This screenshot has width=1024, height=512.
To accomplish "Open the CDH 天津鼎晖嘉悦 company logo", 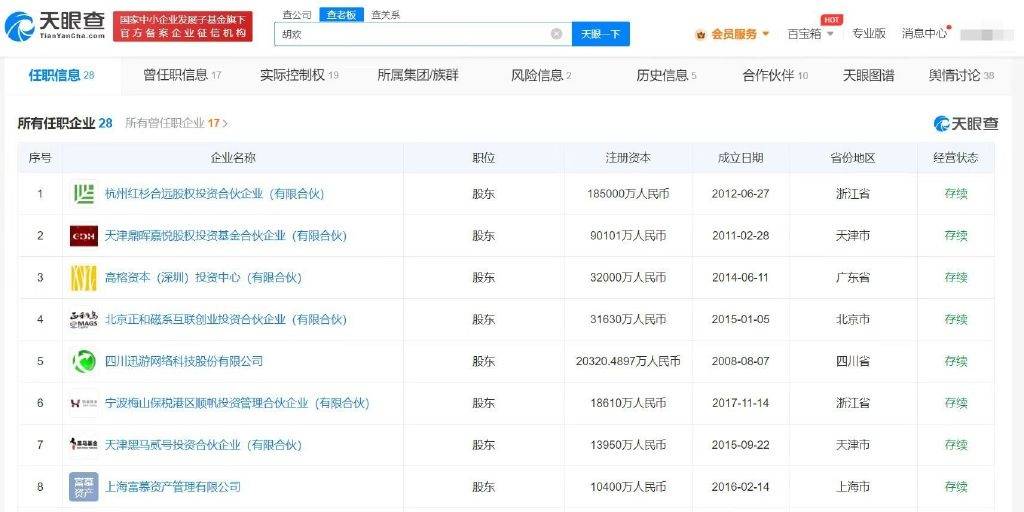I will 84,236.
